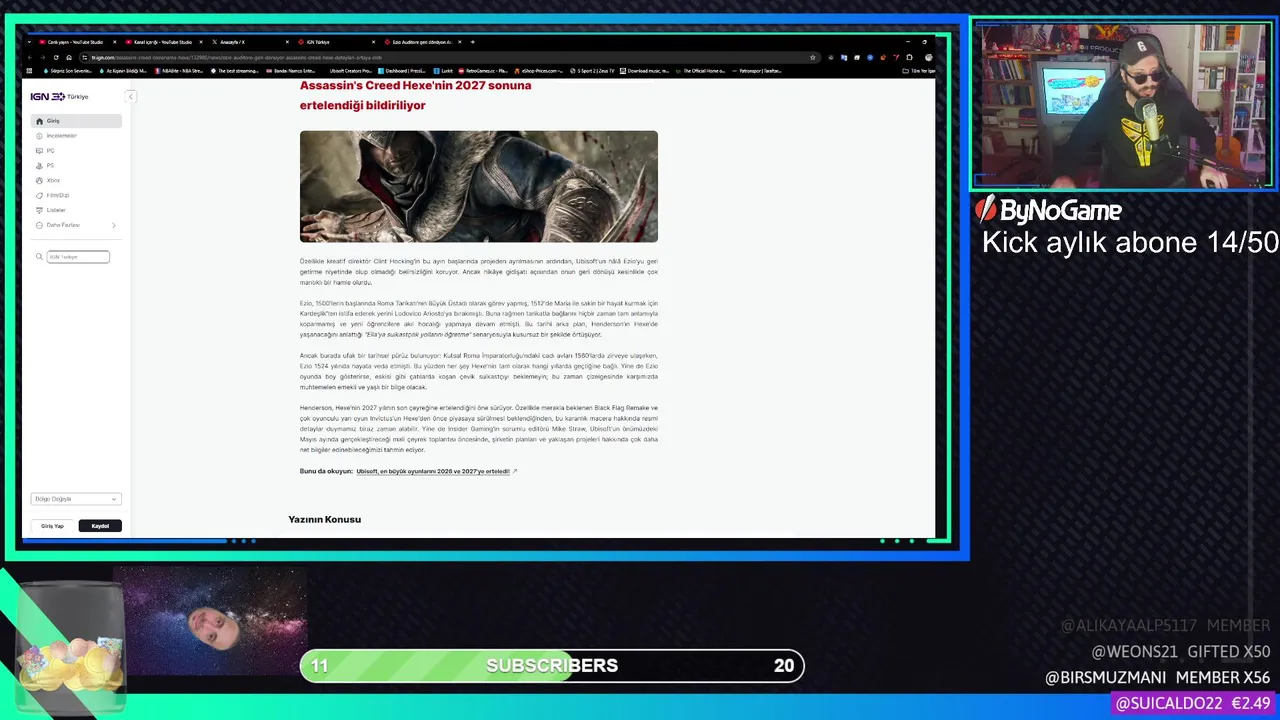Click the article's Assassin's Creed hero image
This screenshot has height=720, width=1280.
click(x=479, y=186)
